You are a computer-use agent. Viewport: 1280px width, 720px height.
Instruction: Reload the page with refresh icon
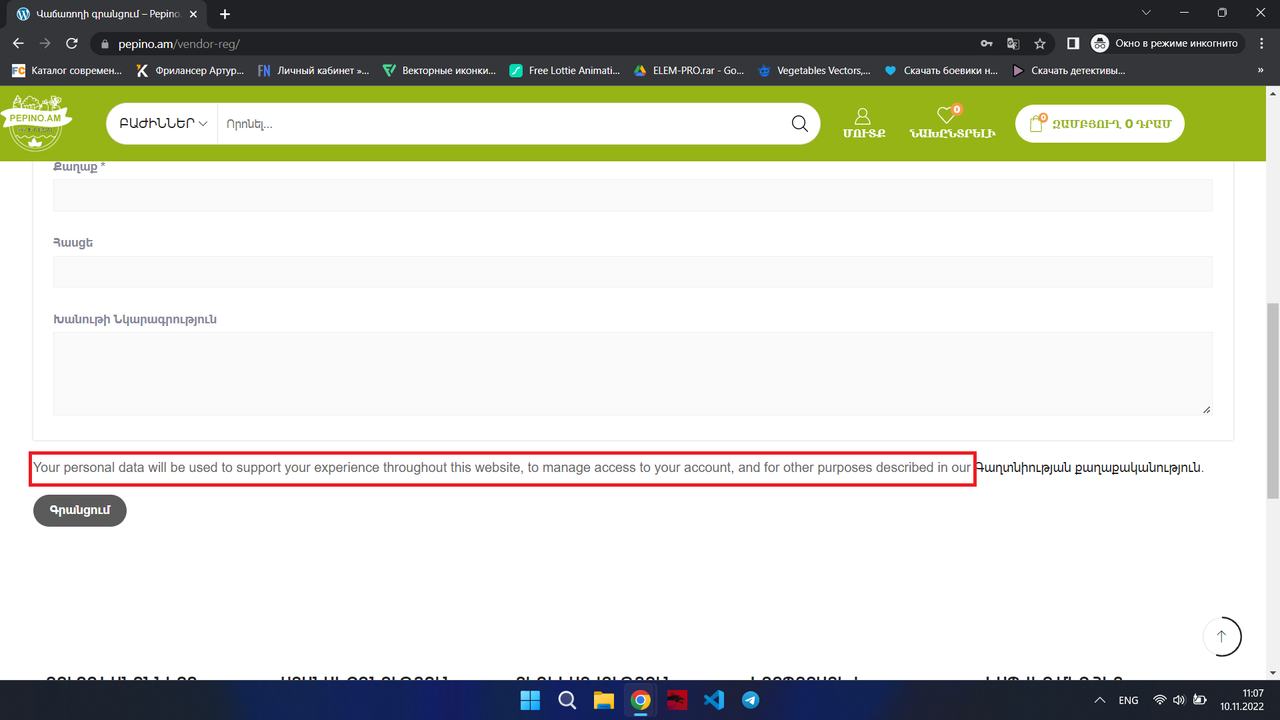coord(72,43)
